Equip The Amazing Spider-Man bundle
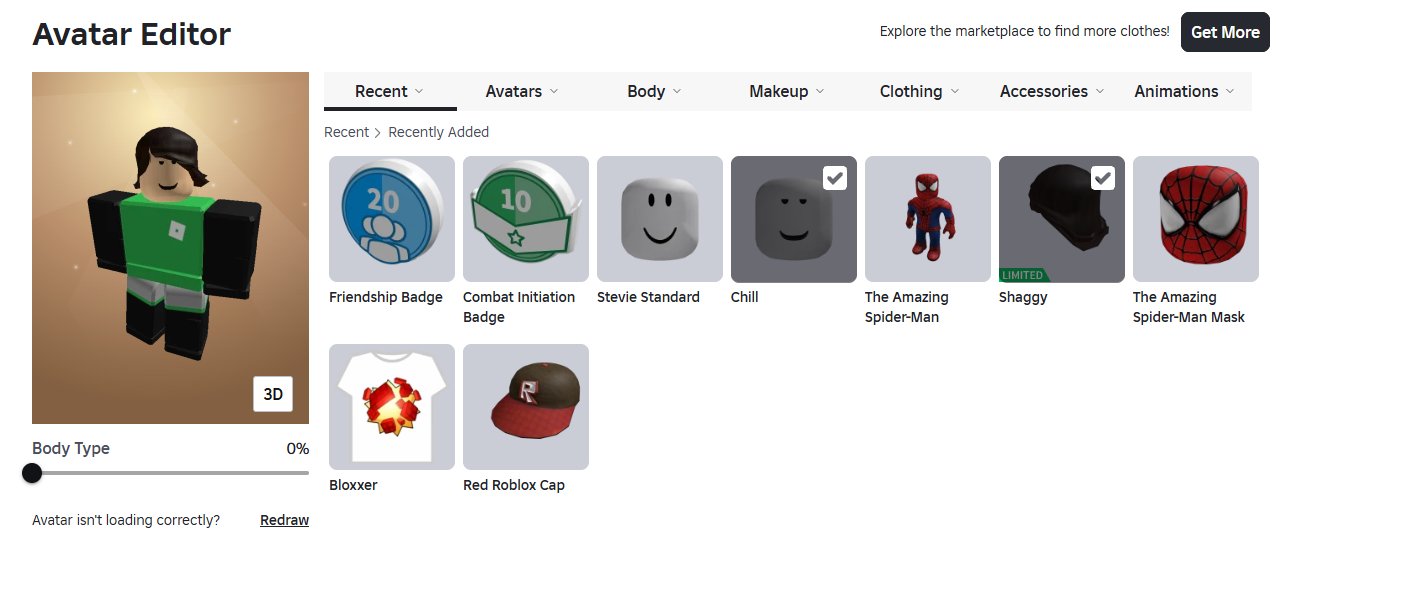The image size is (1418, 612). [928, 219]
